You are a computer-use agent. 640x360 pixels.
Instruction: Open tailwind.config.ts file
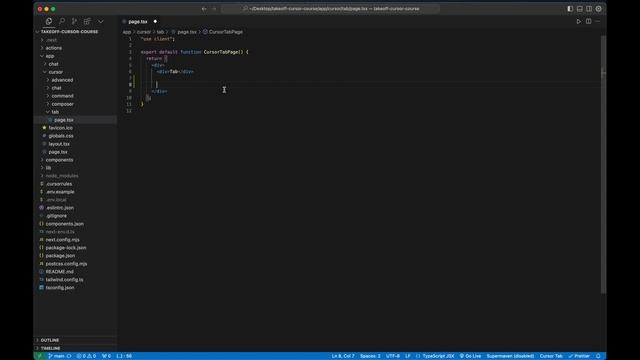click(64, 280)
